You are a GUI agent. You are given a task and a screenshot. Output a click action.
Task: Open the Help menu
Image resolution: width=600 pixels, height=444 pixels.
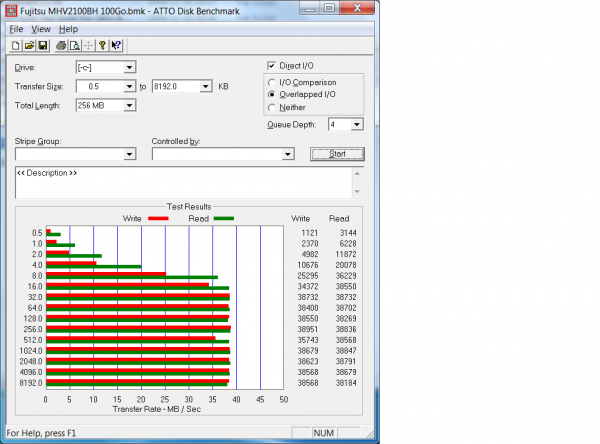coord(68,29)
